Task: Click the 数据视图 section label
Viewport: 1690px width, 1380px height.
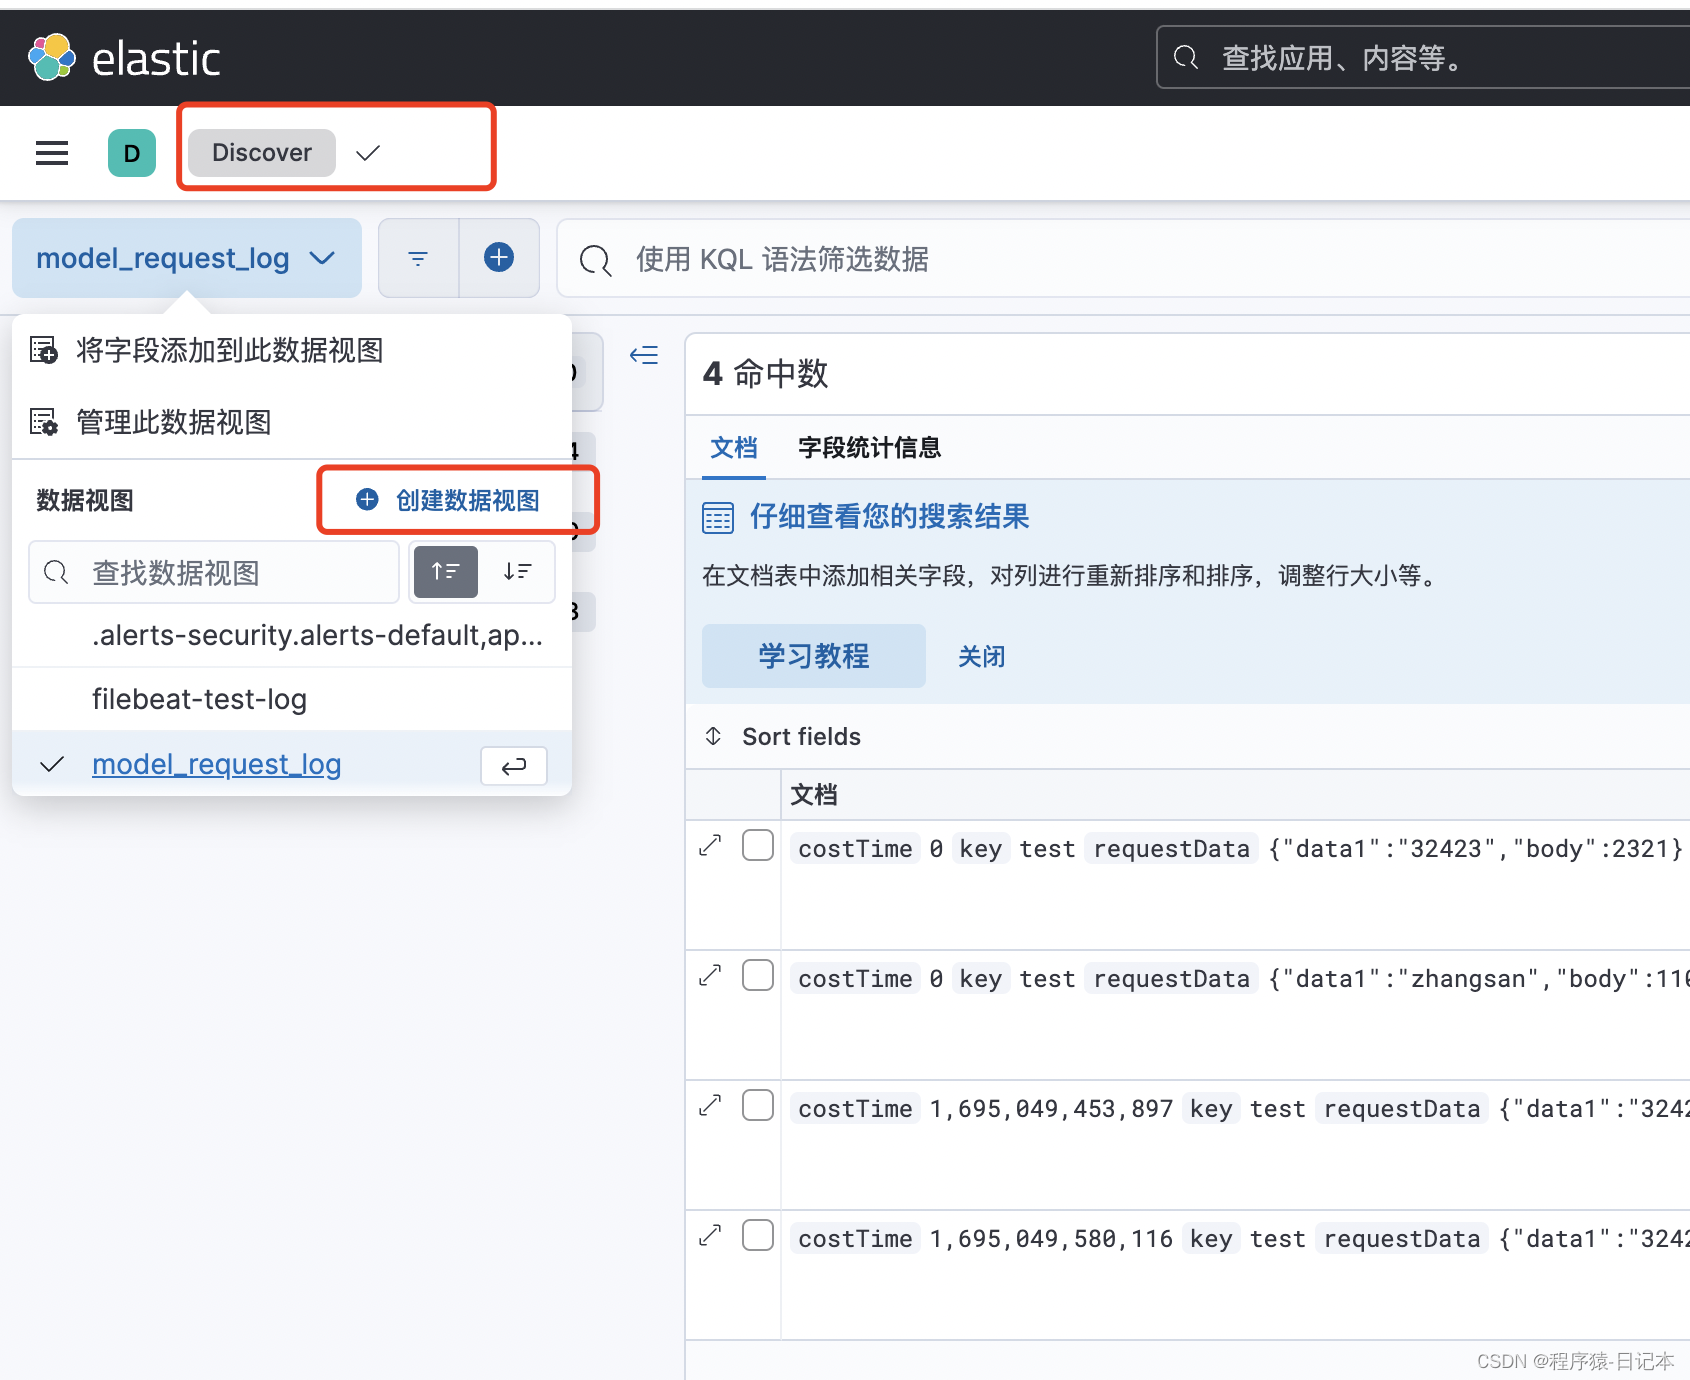Action: pos(85,500)
